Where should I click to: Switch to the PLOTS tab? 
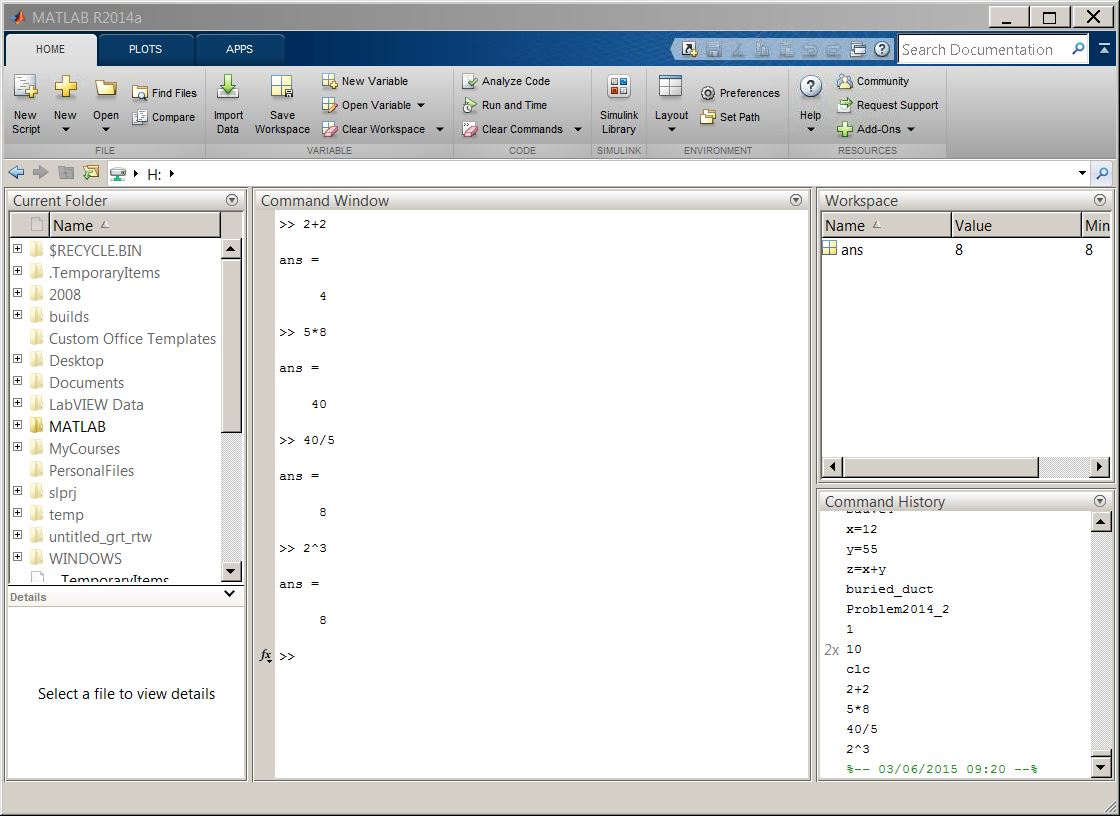[x=146, y=49]
